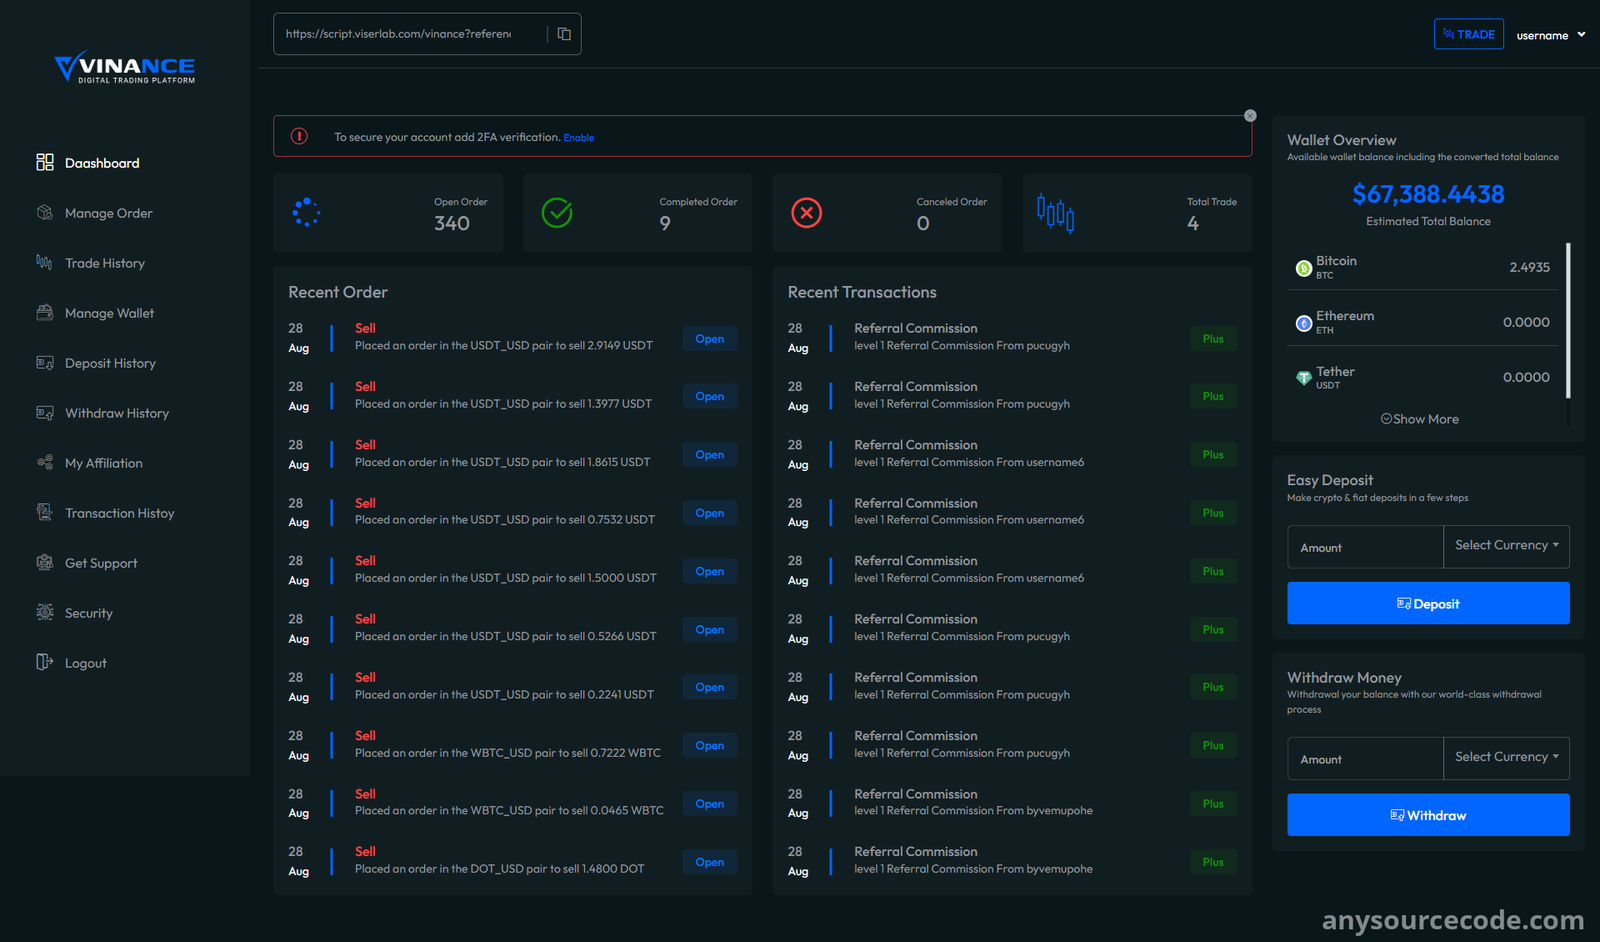This screenshot has width=1600, height=942.
Task: Click the Bitcoin balance 2.4935
Action: click(x=1529, y=267)
